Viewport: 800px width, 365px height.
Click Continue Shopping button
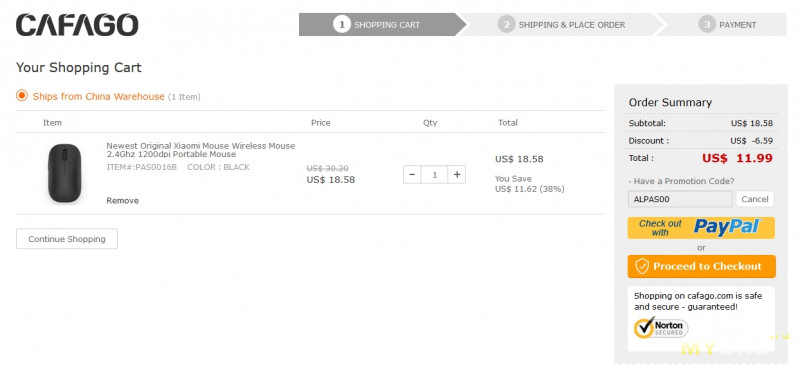(67, 239)
